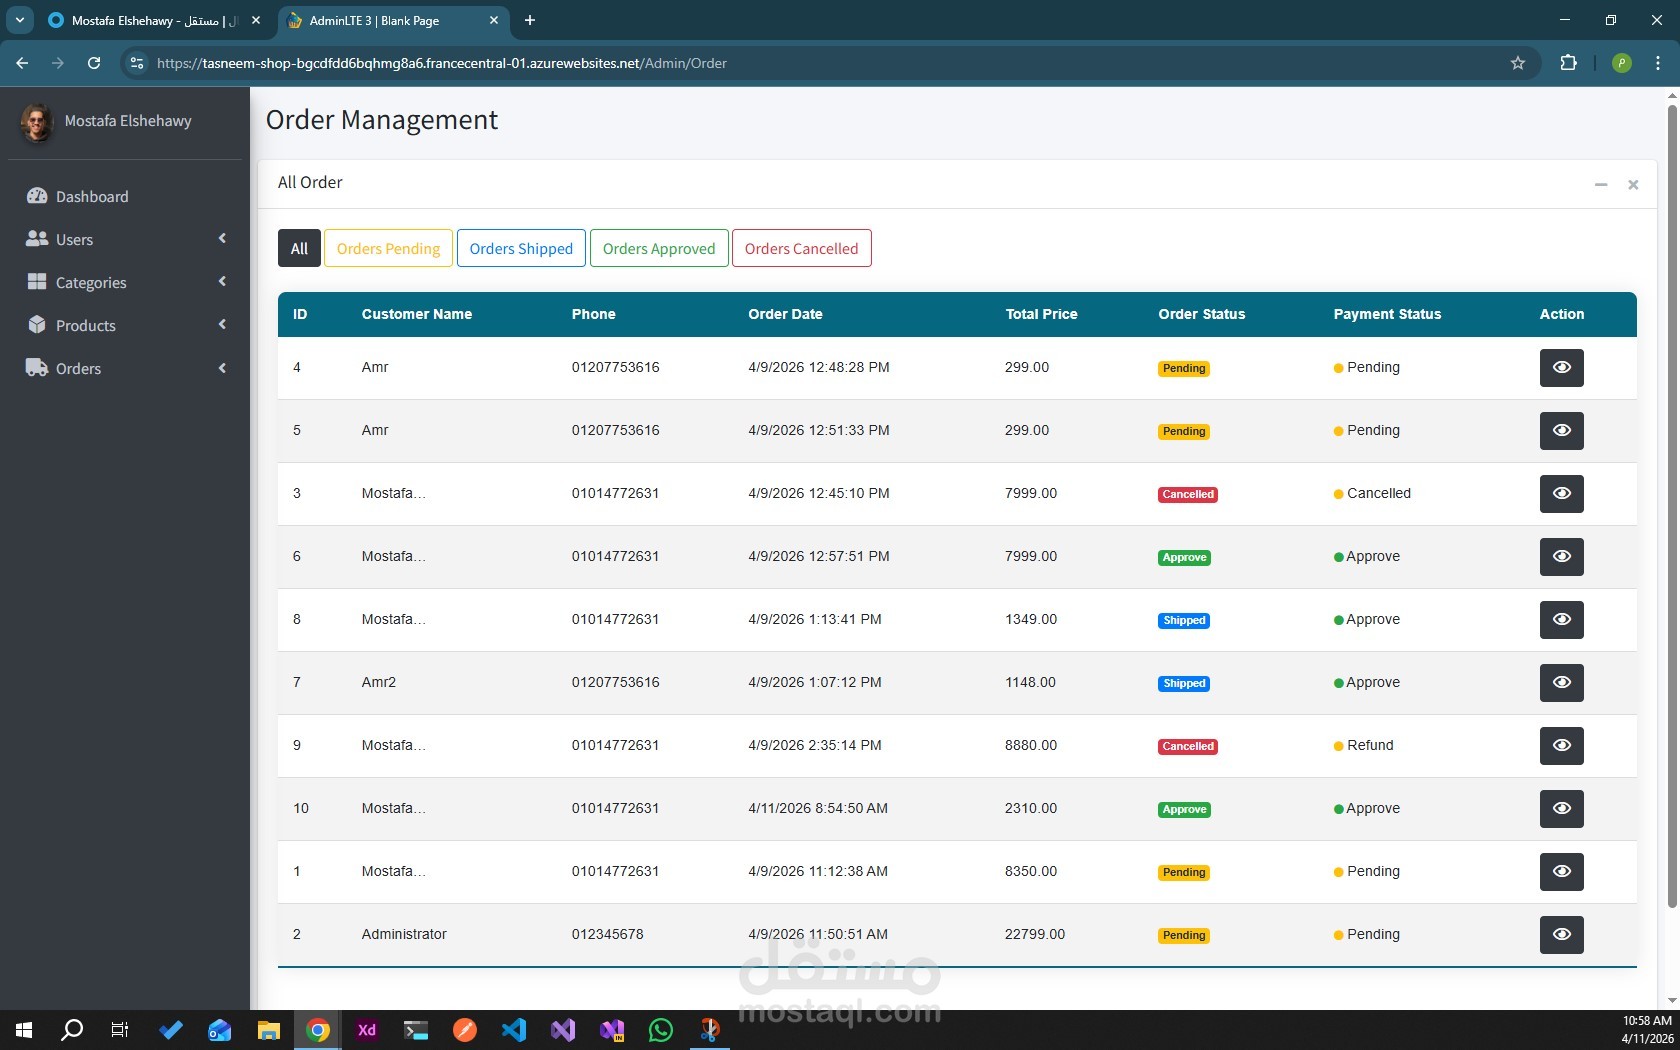This screenshot has height=1050, width=1680.
Task: Click the browser address bar URL
Action: [x=442, y=63]
